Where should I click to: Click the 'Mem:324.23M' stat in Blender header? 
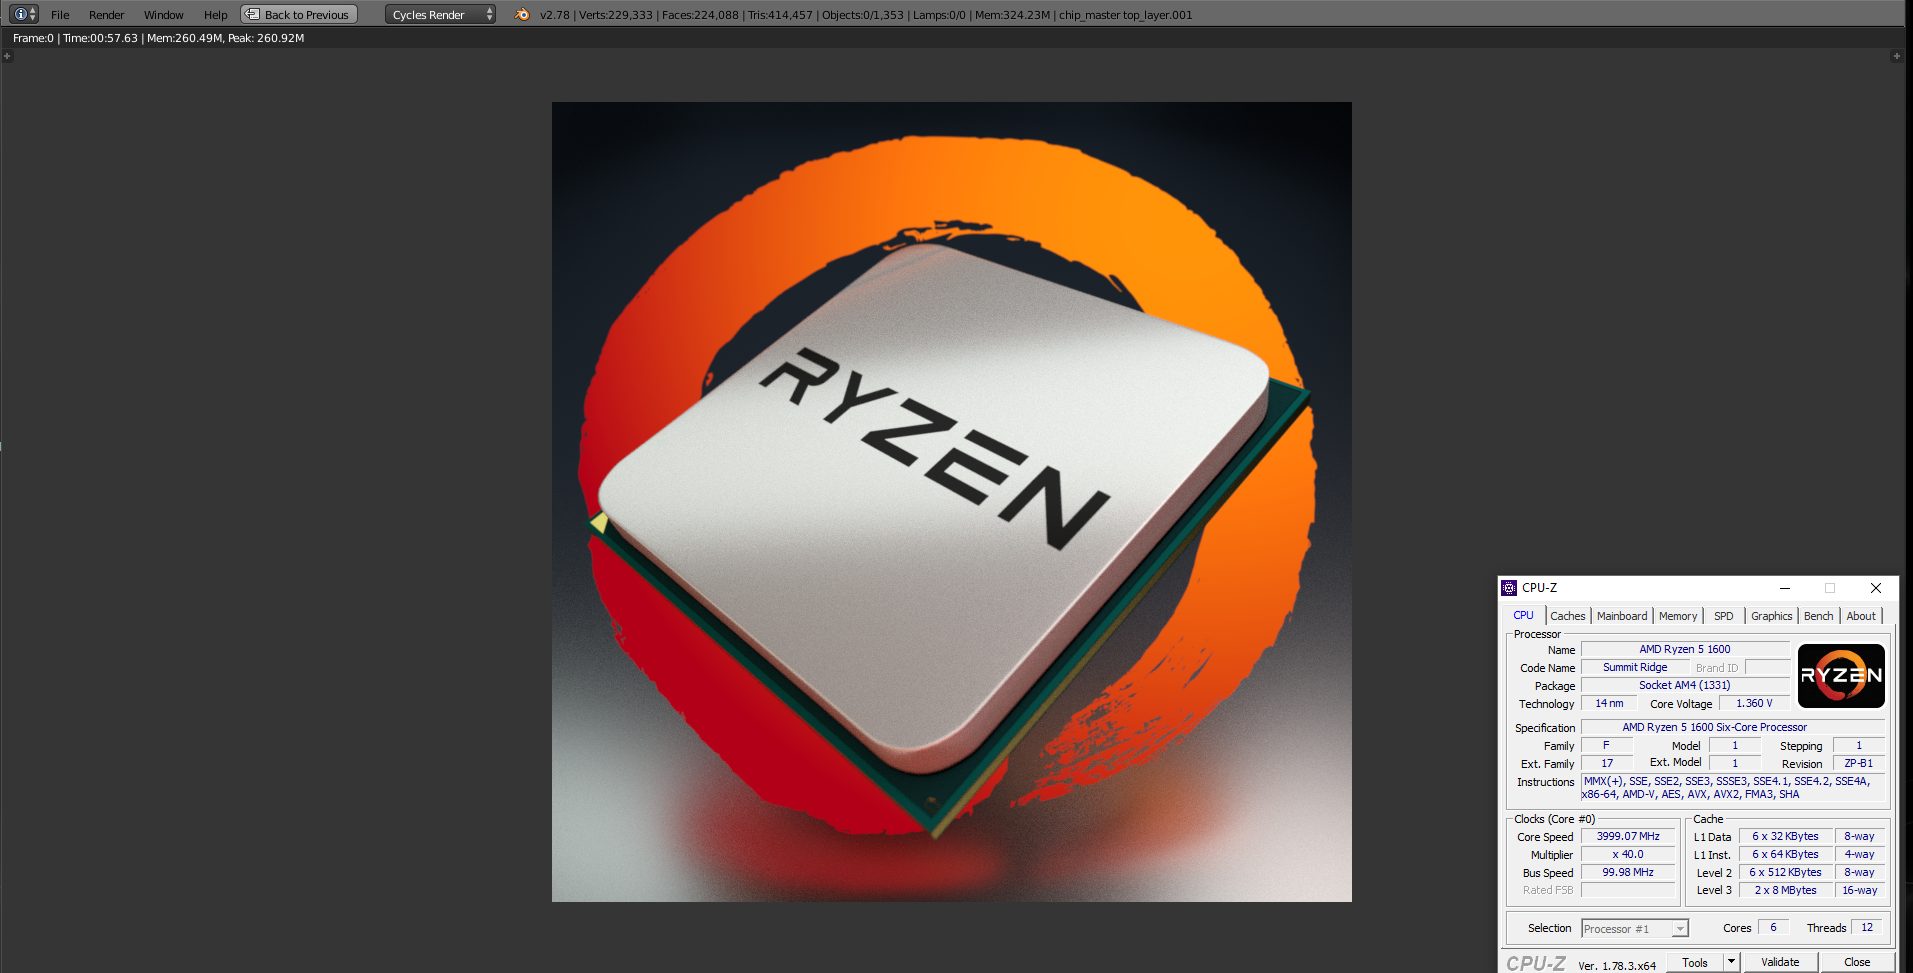pos(1013,15)
